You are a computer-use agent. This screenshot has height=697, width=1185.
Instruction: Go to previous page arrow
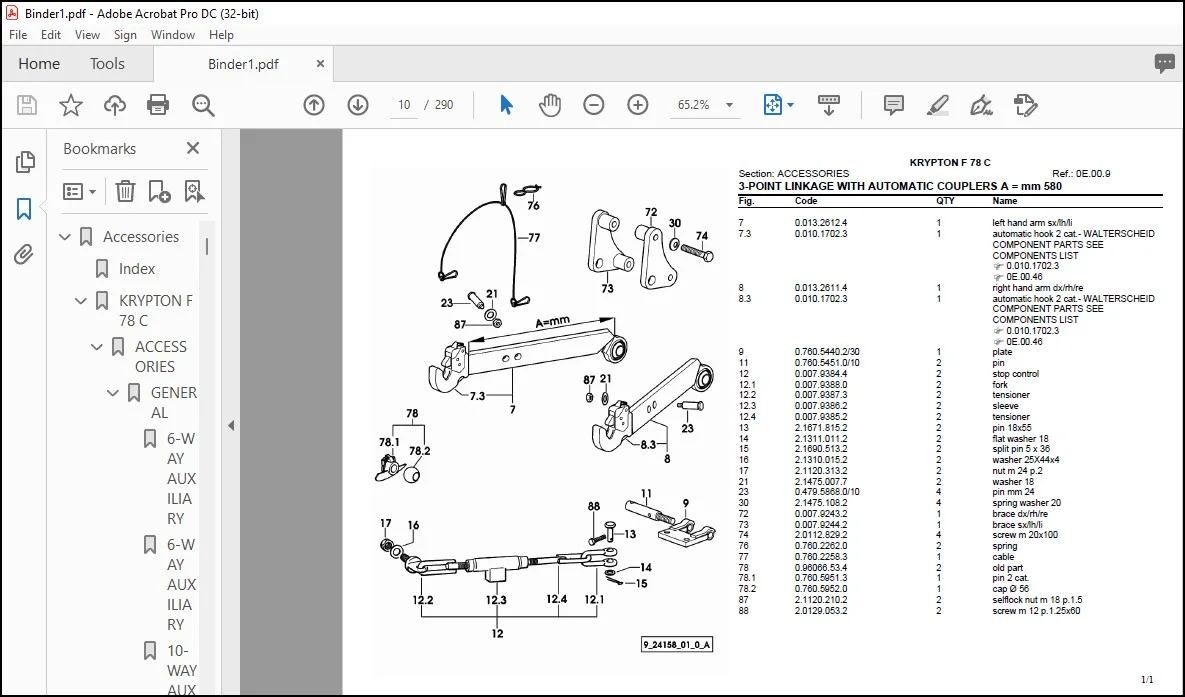(314, 105)
